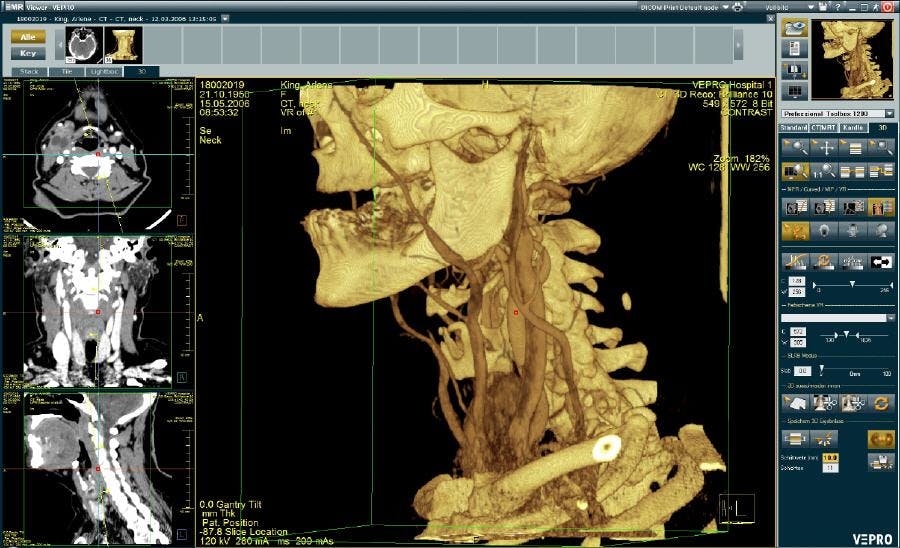Expand the study title dropdown arrow
Screen dimensions: 900x548
point(225,18)
